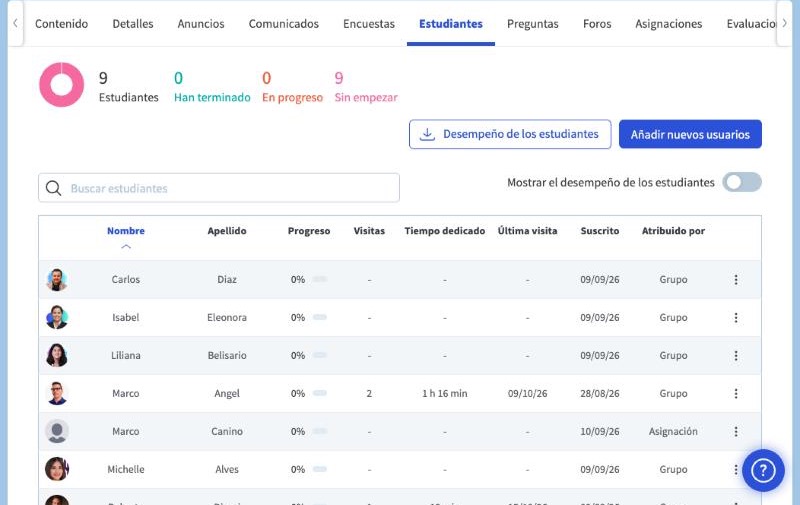Click Marco Angel's profile avatar
This screenshot has width=800, height=505.
[x=57, y=393]
